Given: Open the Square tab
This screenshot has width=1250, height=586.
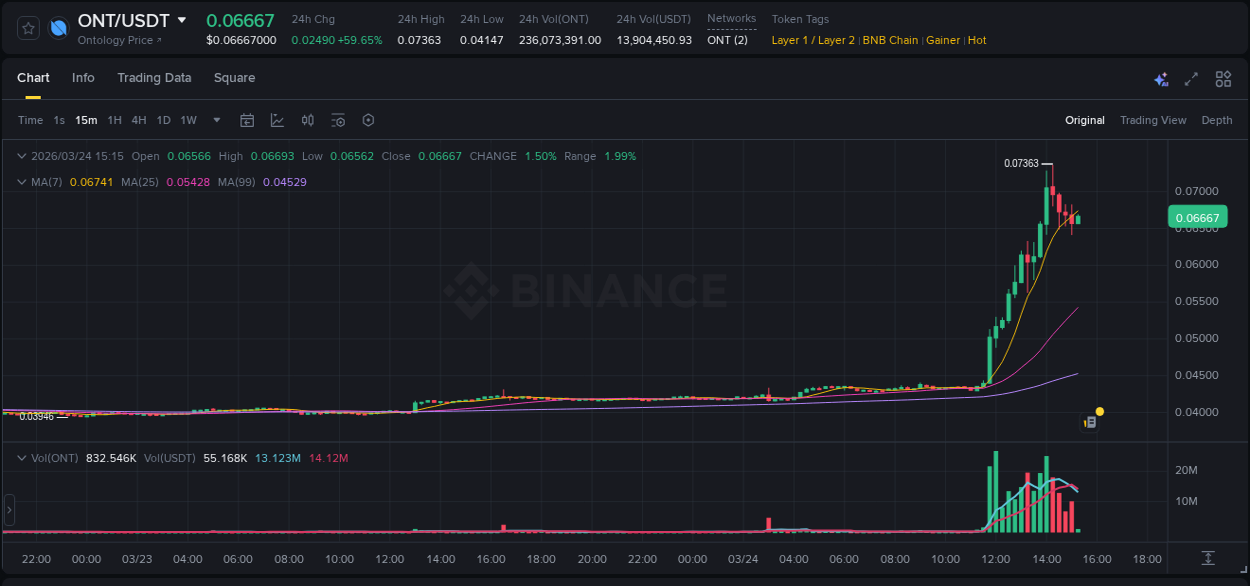Looking at the screenshot, I should [x=234, y=78].
